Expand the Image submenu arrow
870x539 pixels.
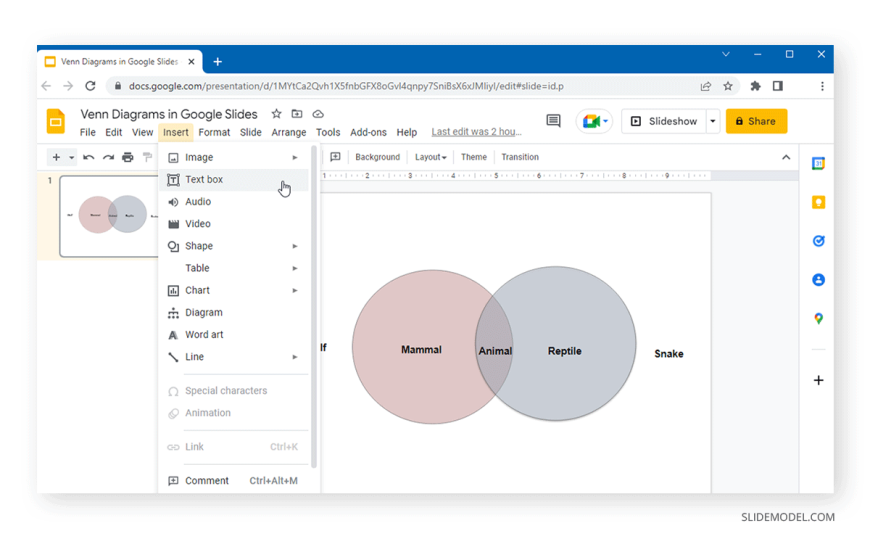(x=295, y=158)
